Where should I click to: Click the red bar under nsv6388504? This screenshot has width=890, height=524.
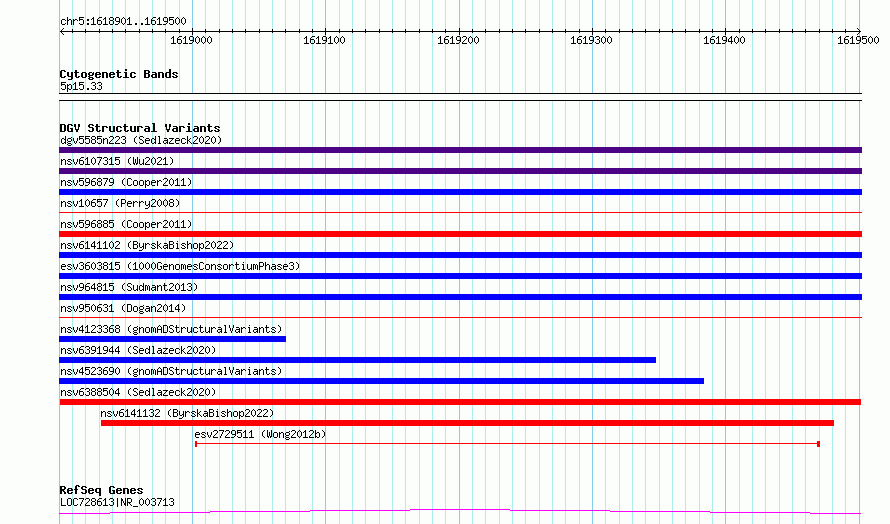pos(460,402)
